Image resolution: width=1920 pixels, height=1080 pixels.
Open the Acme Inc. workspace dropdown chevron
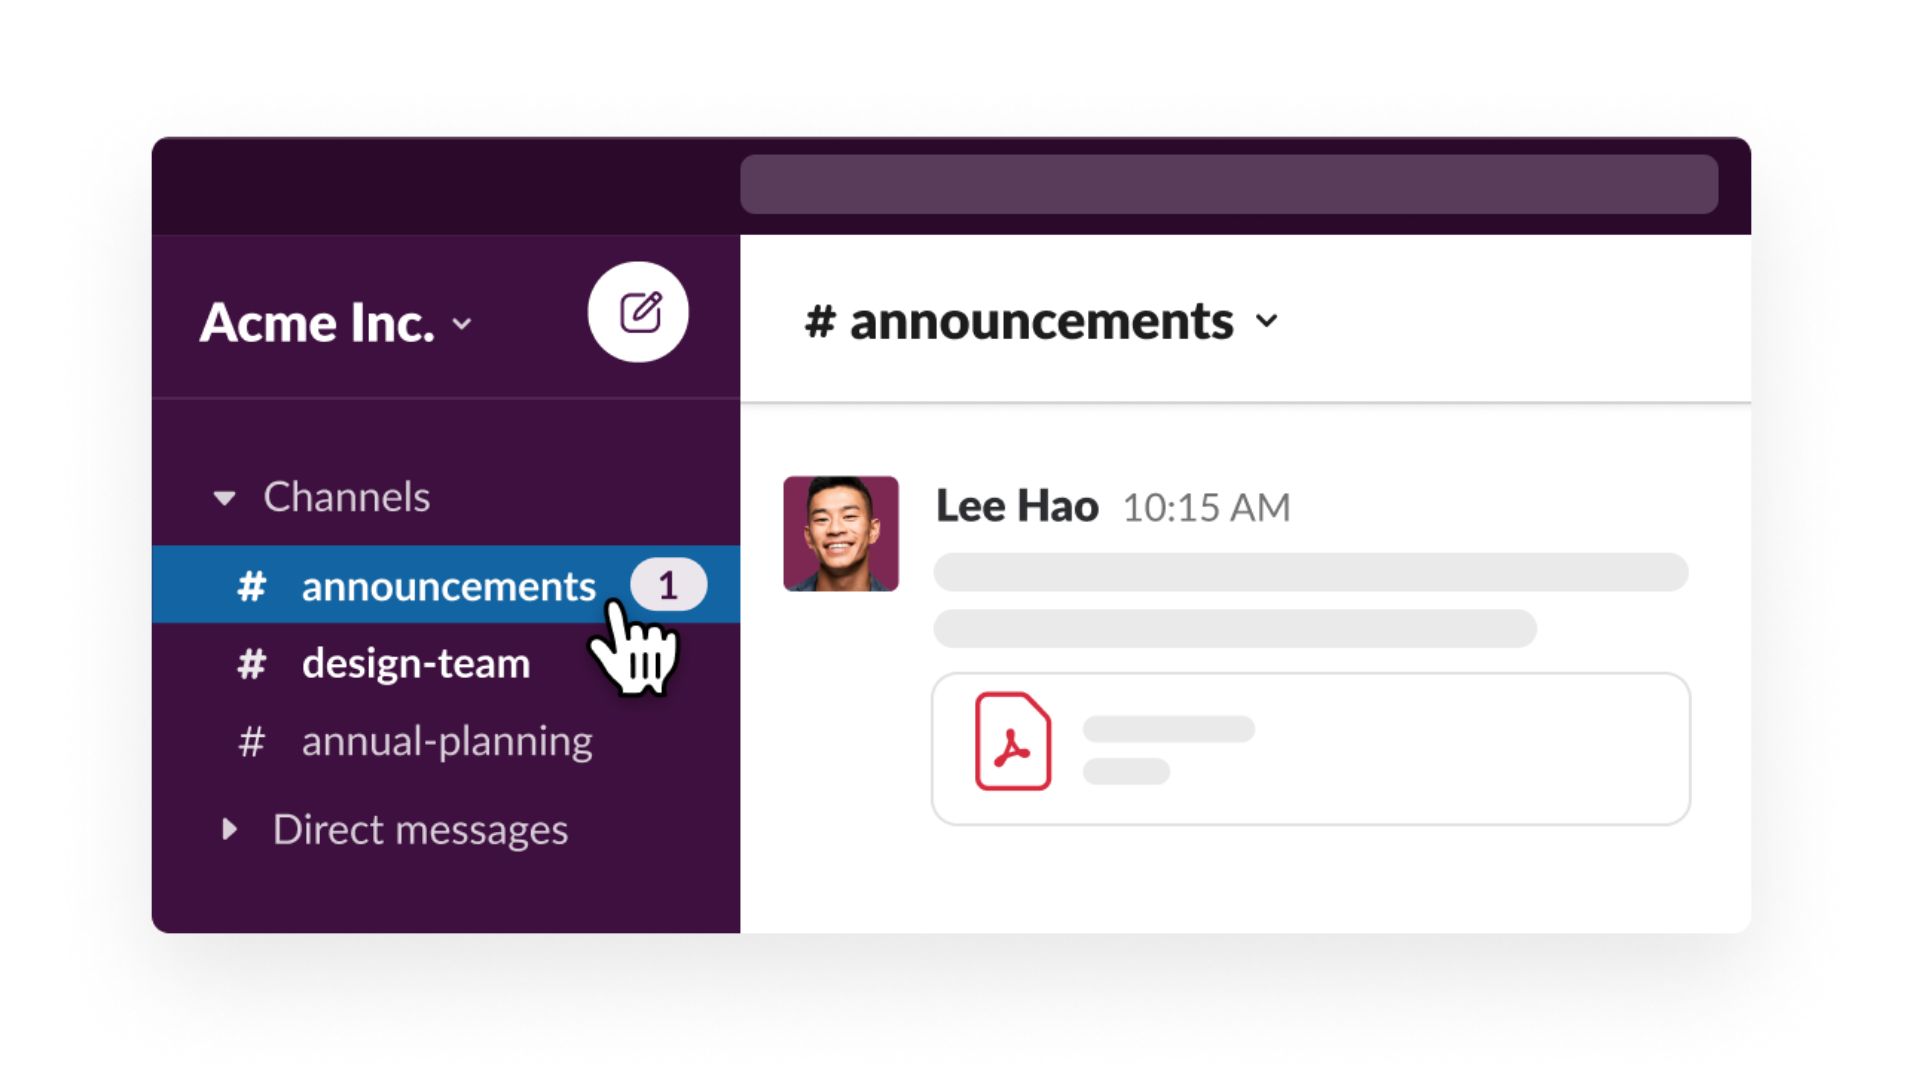[x=462, y=324]
